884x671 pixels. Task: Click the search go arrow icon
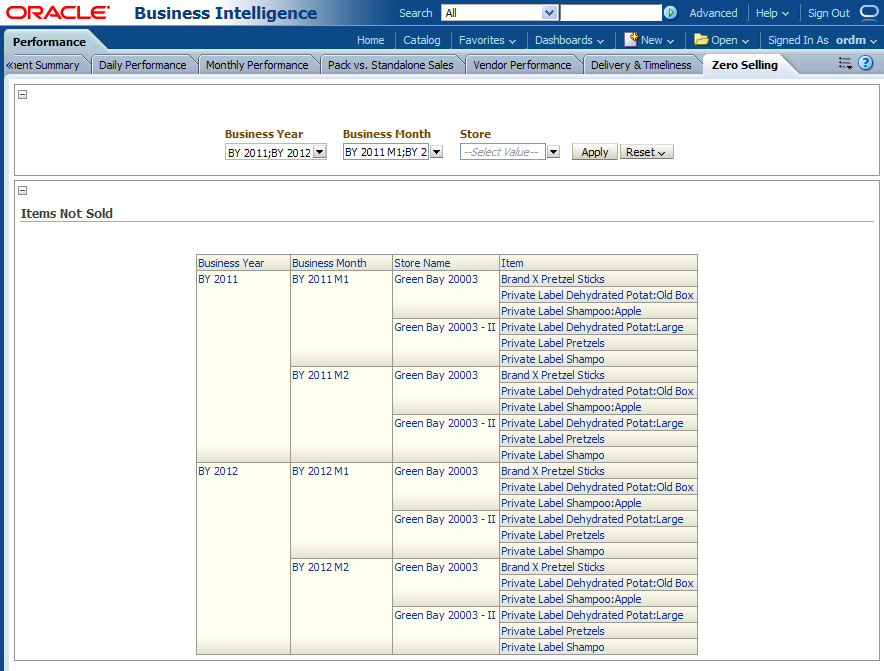pos(670,13)
